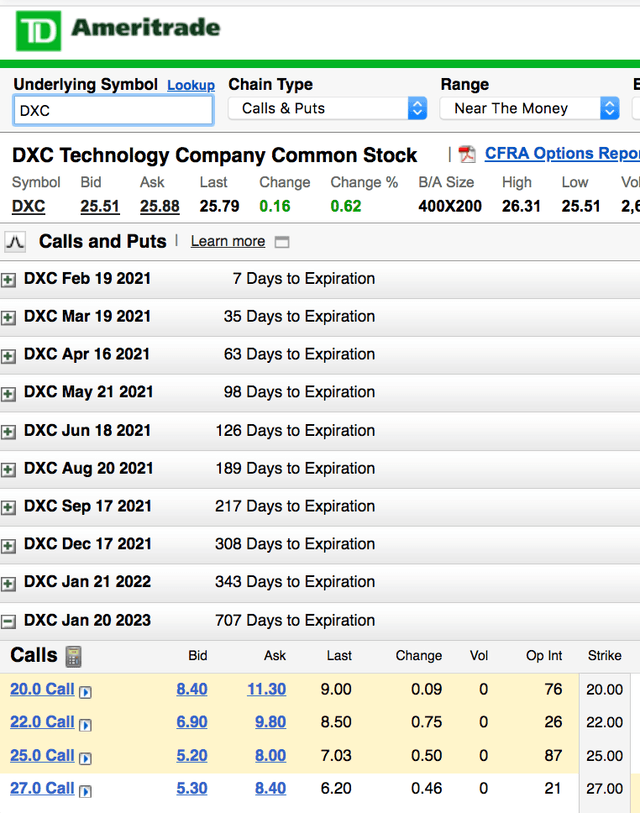This screenshot has height=813, width=640.
Task: Open the CFRA Options Report link
Action: [562, 153]
